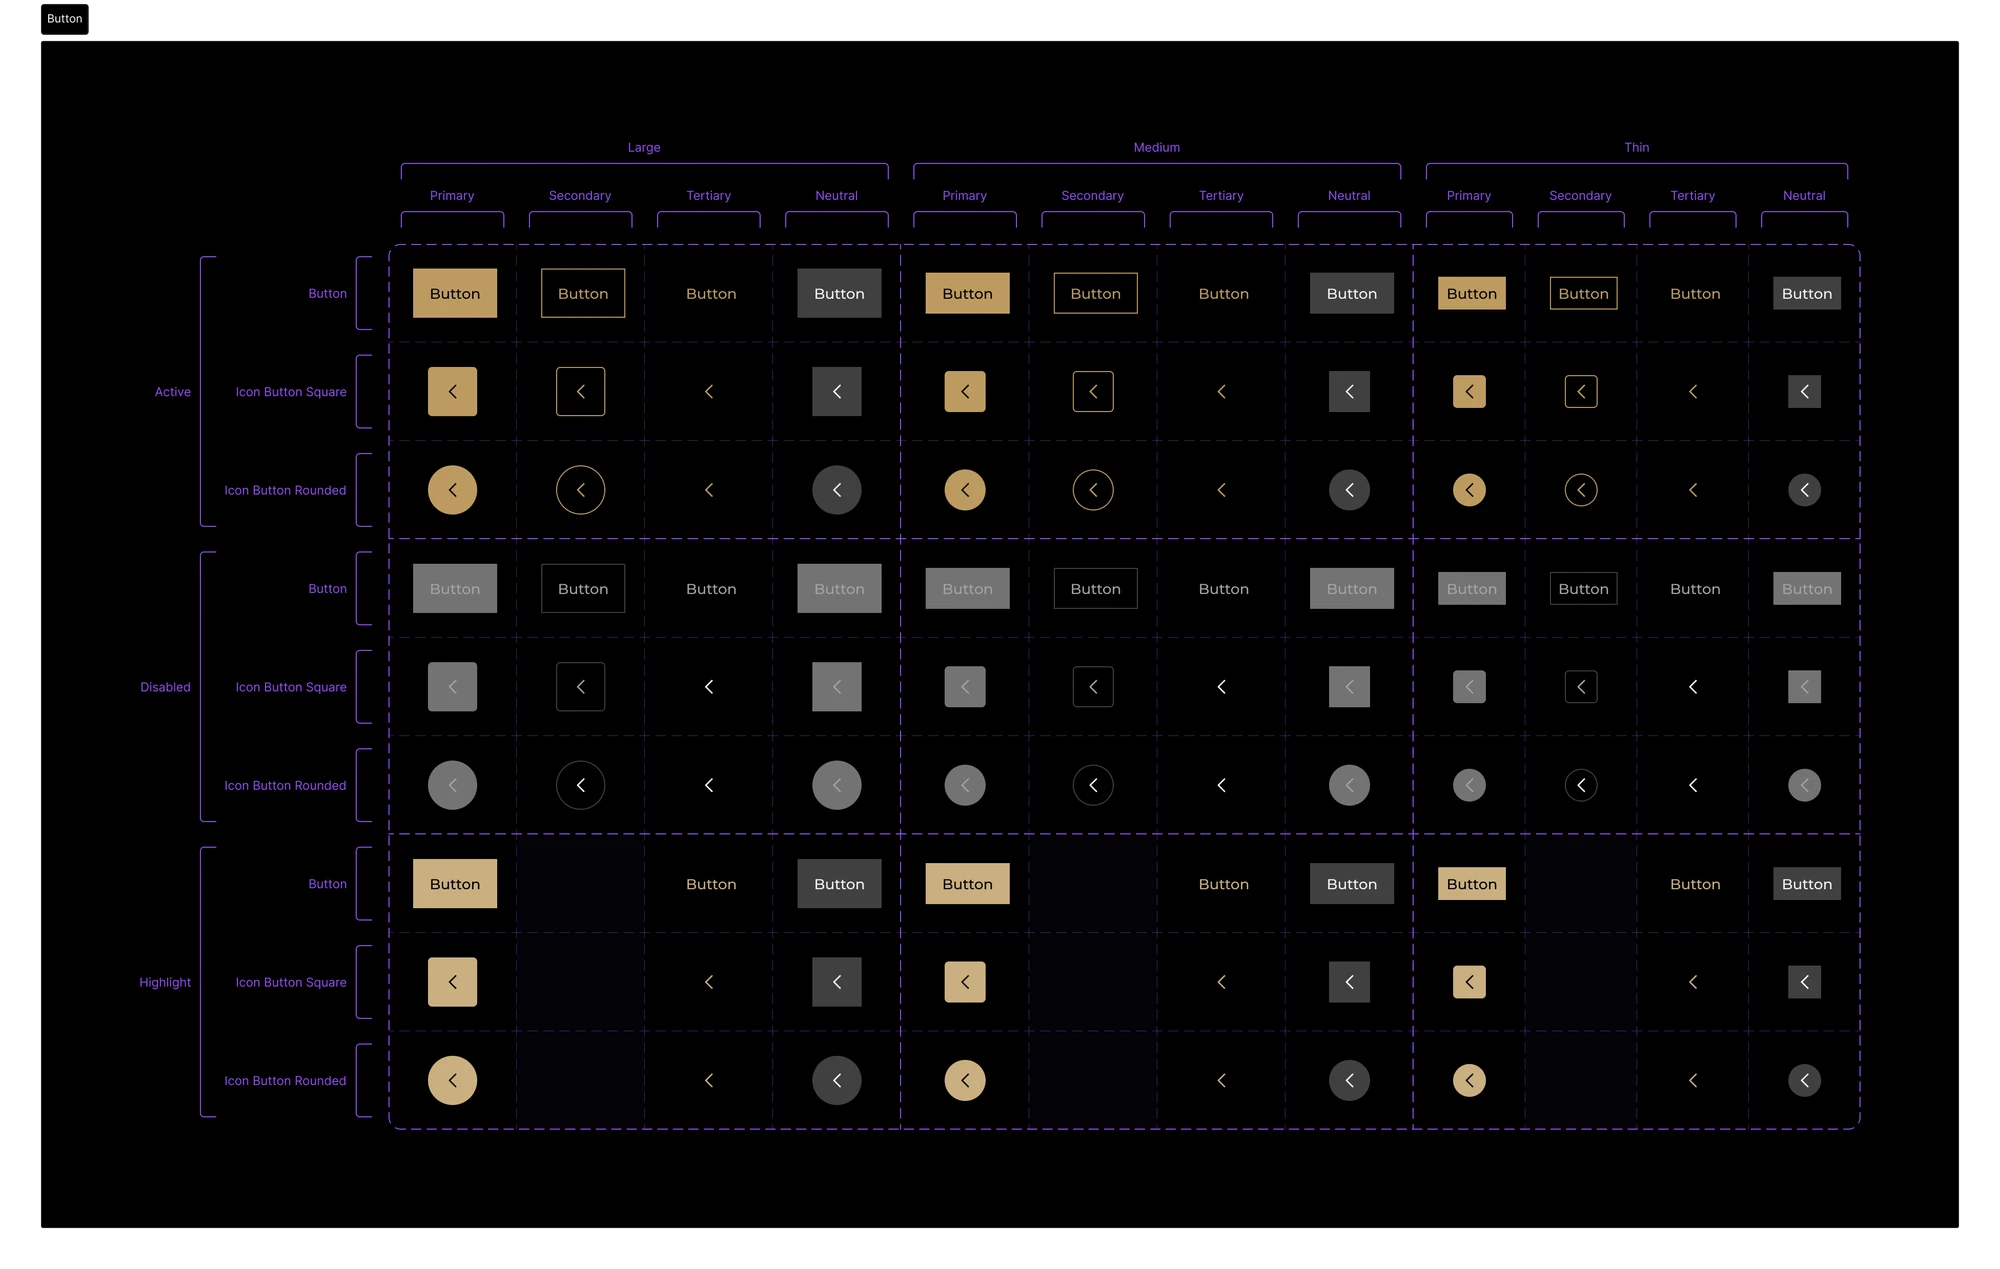The image size is (2000, 1269).
Task: Click the Medium Neutral Active Button
Action: 1352,293
